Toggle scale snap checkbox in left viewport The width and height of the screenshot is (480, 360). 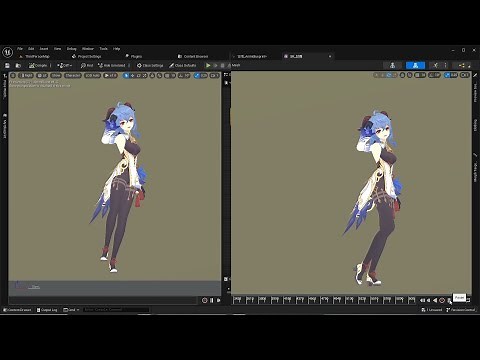196,76
